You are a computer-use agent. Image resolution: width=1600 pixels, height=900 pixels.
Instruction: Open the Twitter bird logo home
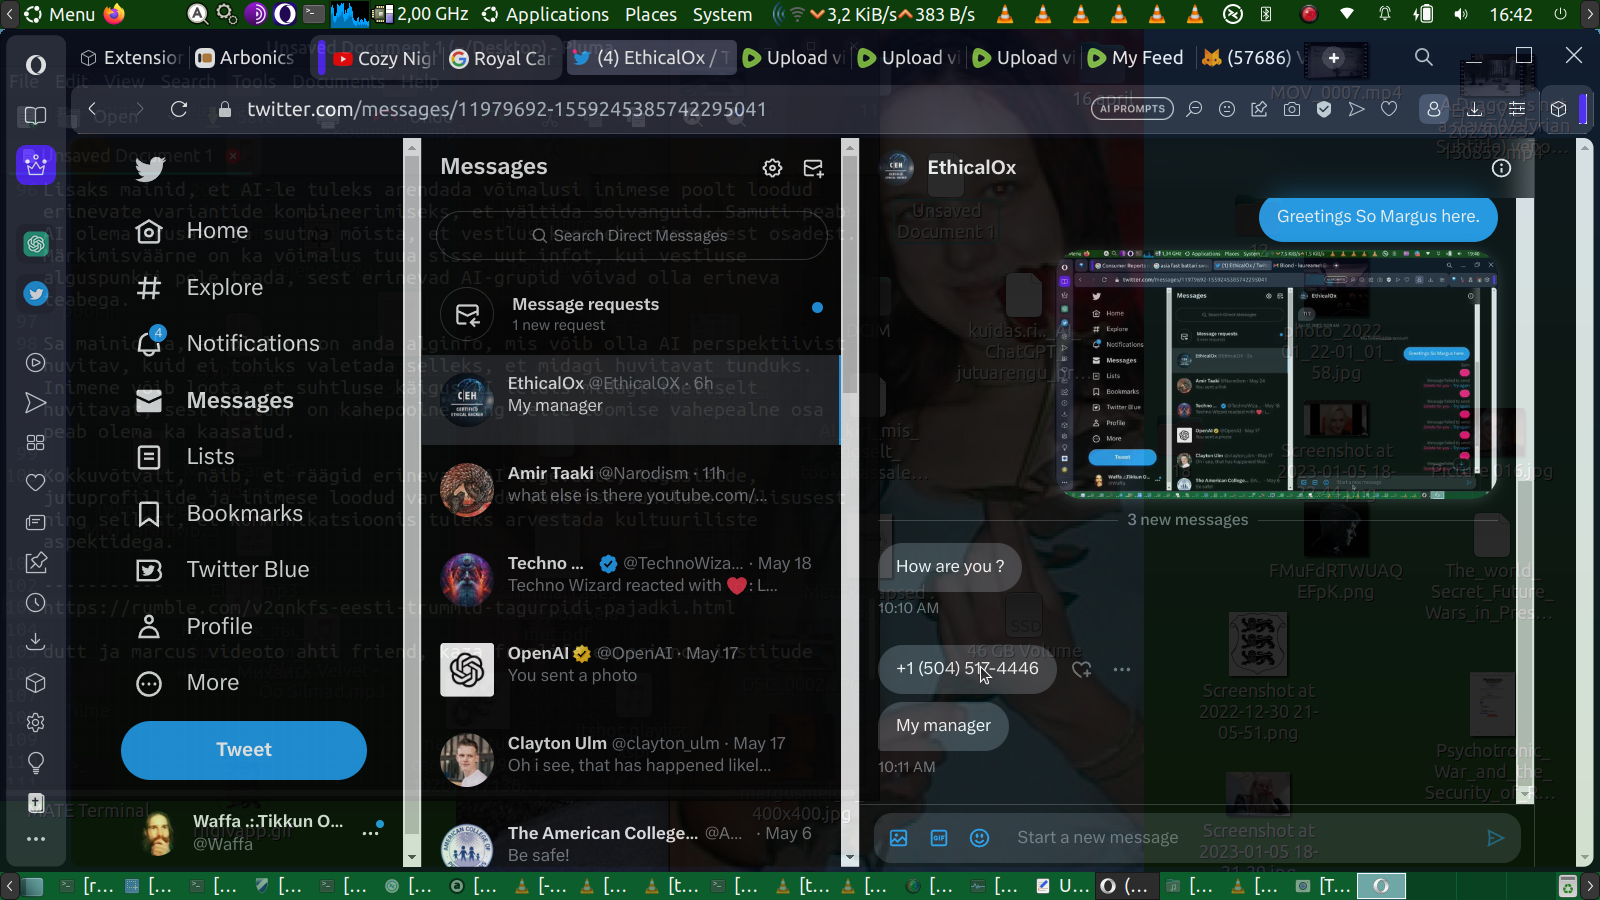(150, 168)
